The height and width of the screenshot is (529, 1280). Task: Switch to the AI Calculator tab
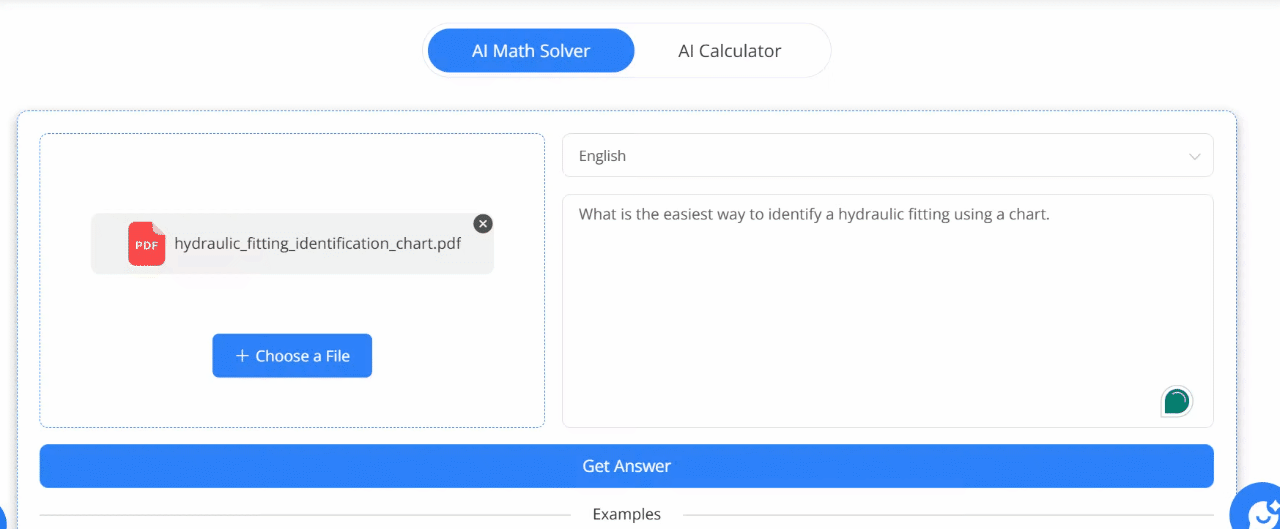tap(729, 51)
